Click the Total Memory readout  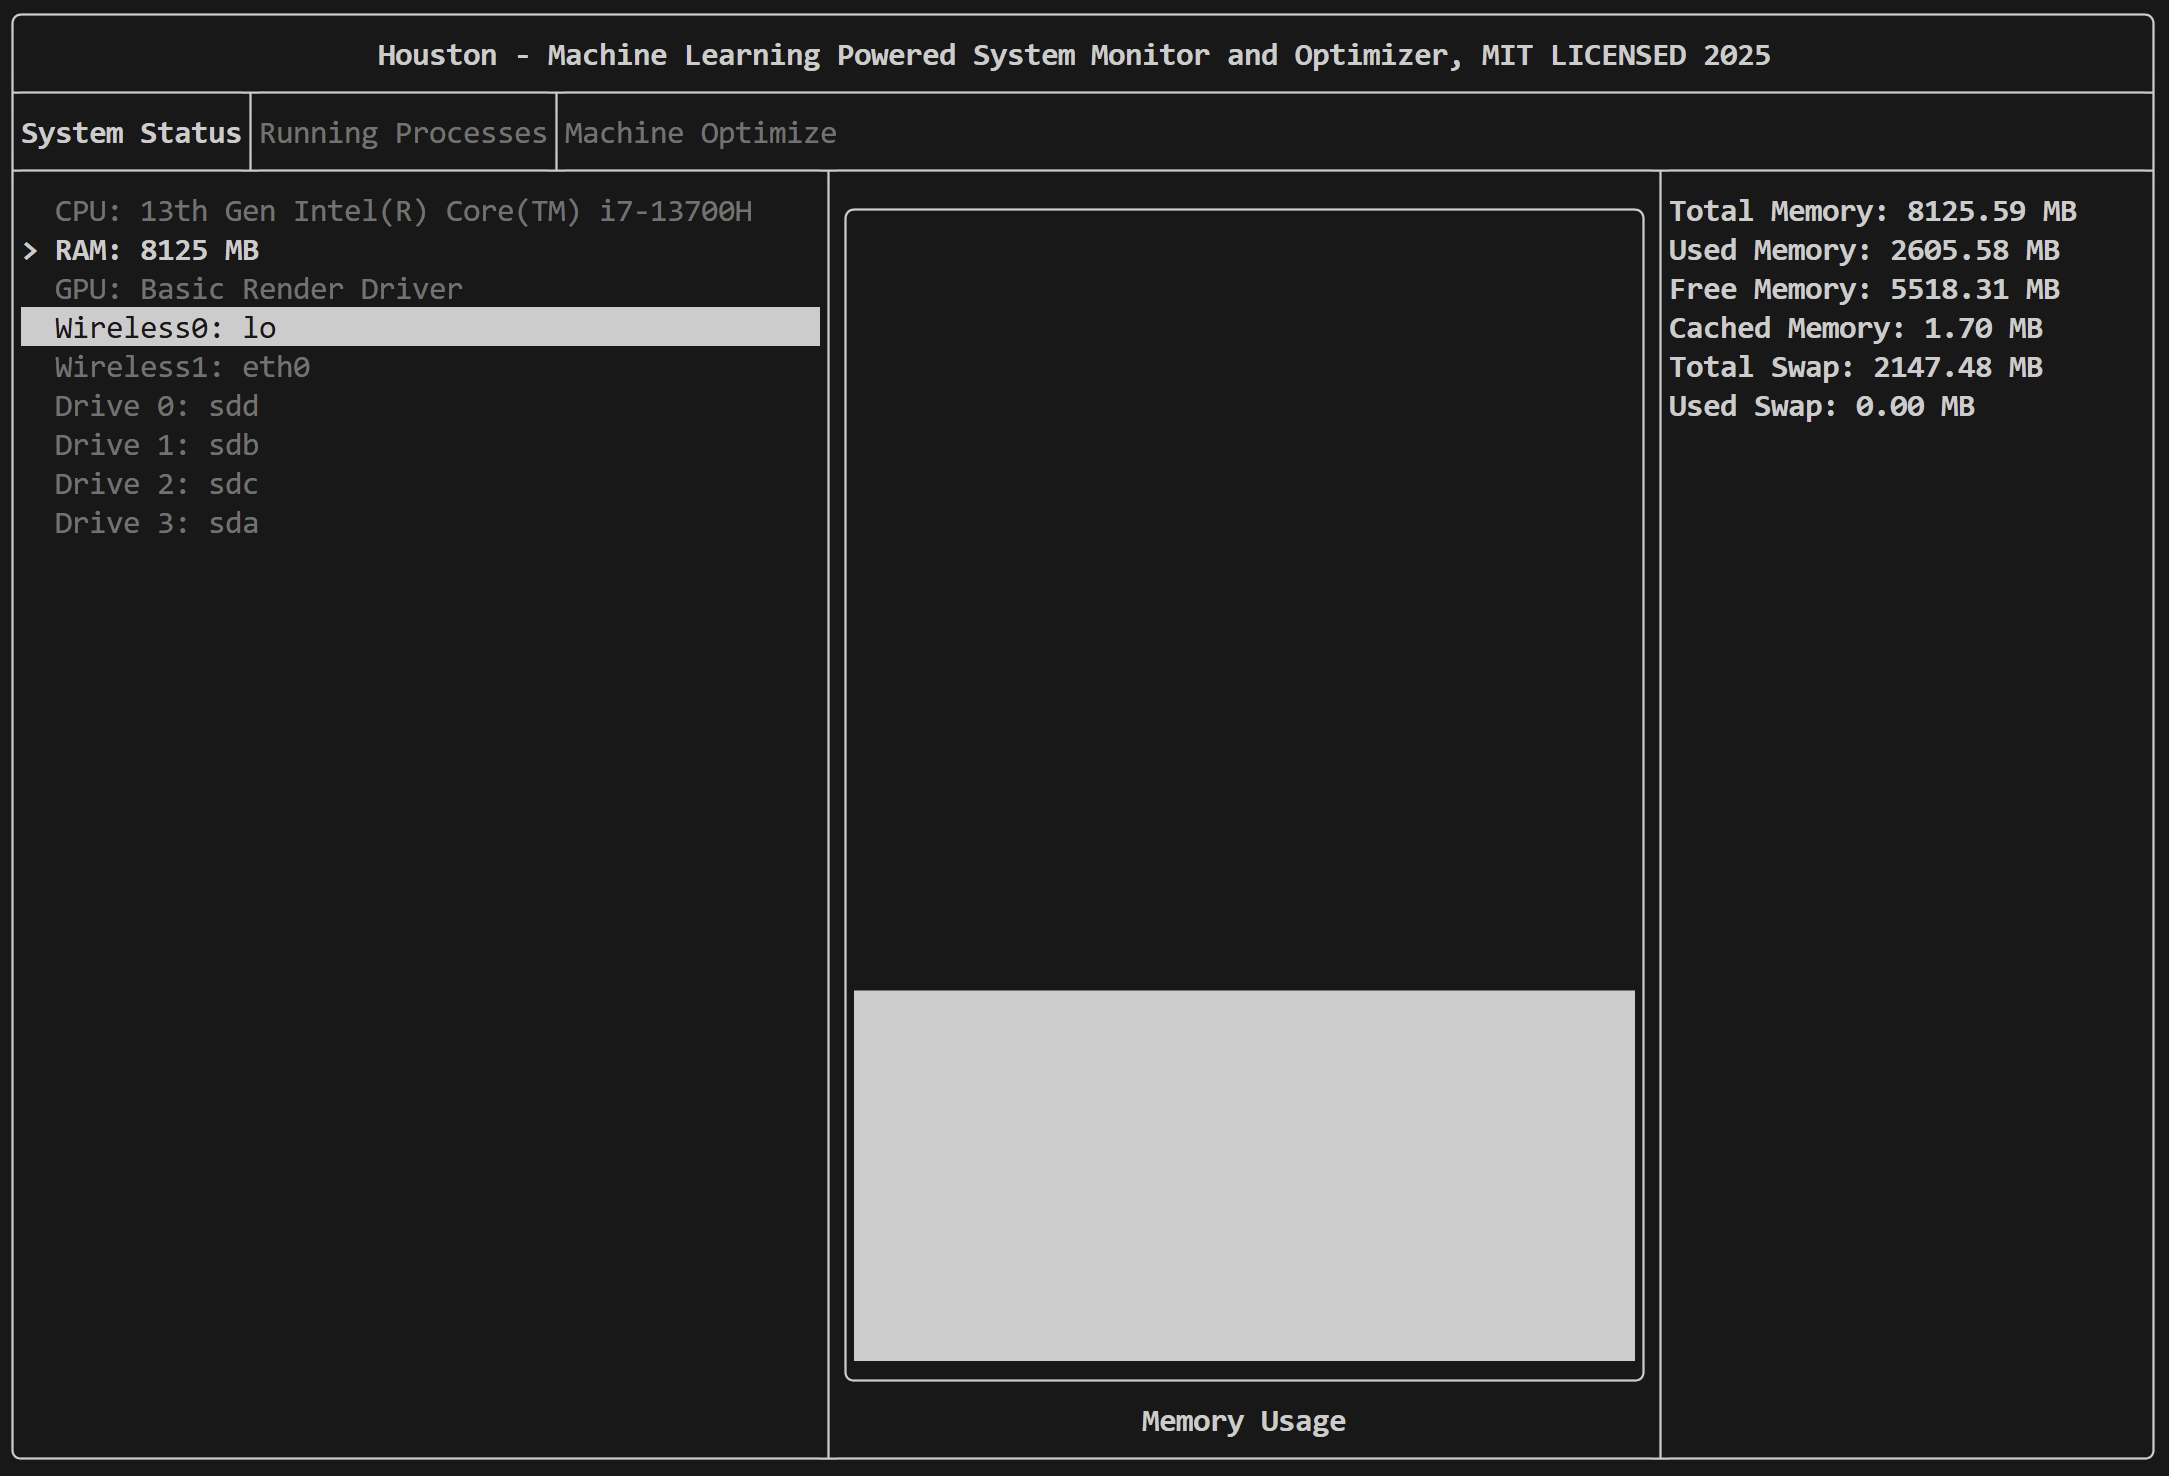(1872, 211)
